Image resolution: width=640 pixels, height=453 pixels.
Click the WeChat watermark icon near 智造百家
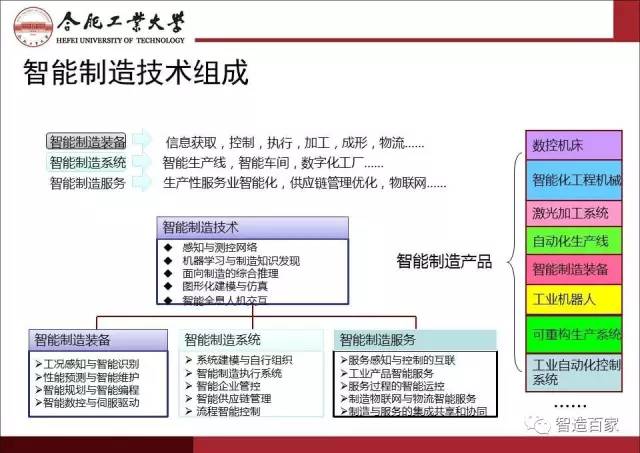[x=541, y=426]
